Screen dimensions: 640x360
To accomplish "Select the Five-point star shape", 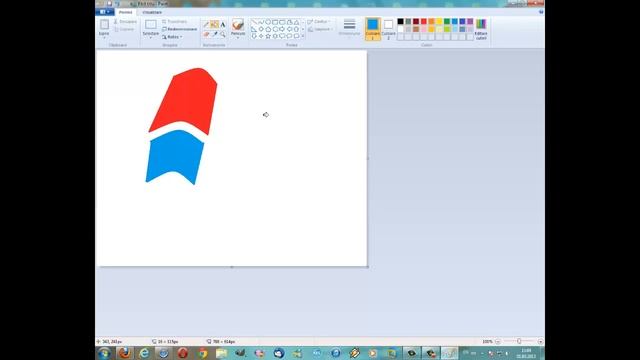I will (x=268, y=36).
